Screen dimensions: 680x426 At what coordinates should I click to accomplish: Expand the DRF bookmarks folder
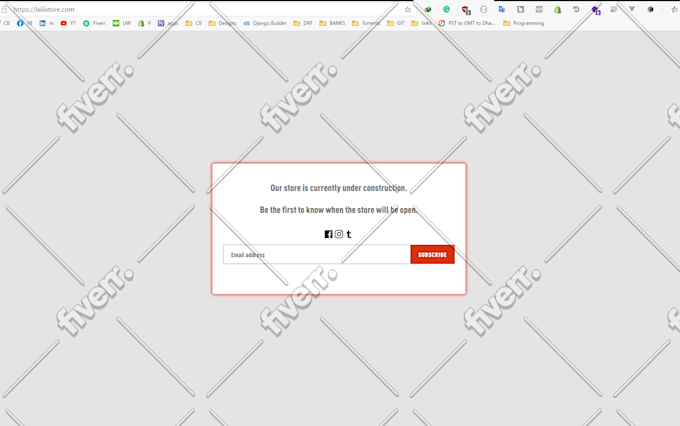(x=303, y=23)
